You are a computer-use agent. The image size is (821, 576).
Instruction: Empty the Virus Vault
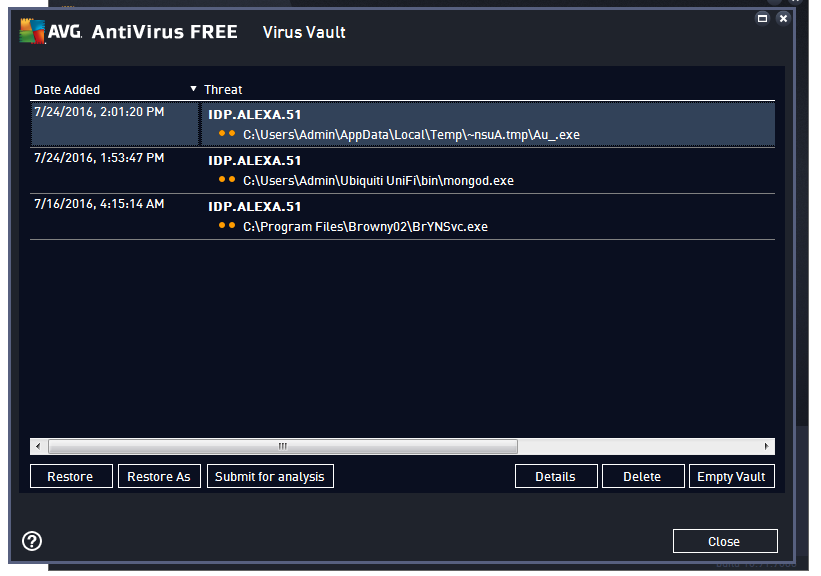731,477
